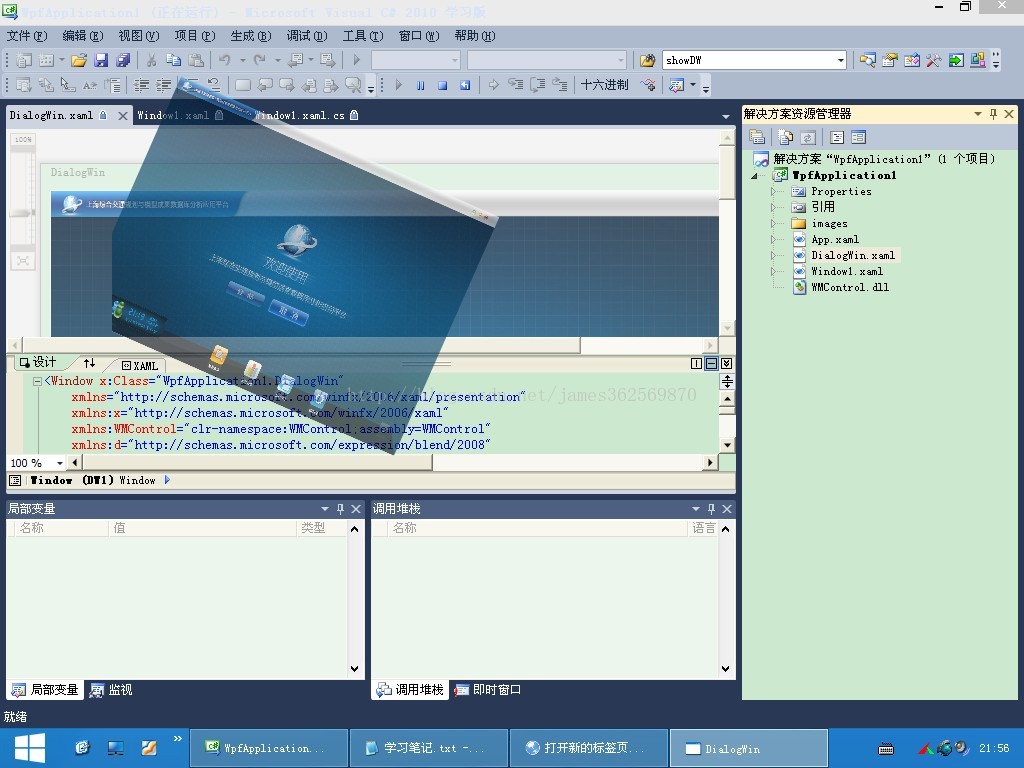Click the Save icon in toolbar

point(101,60)
